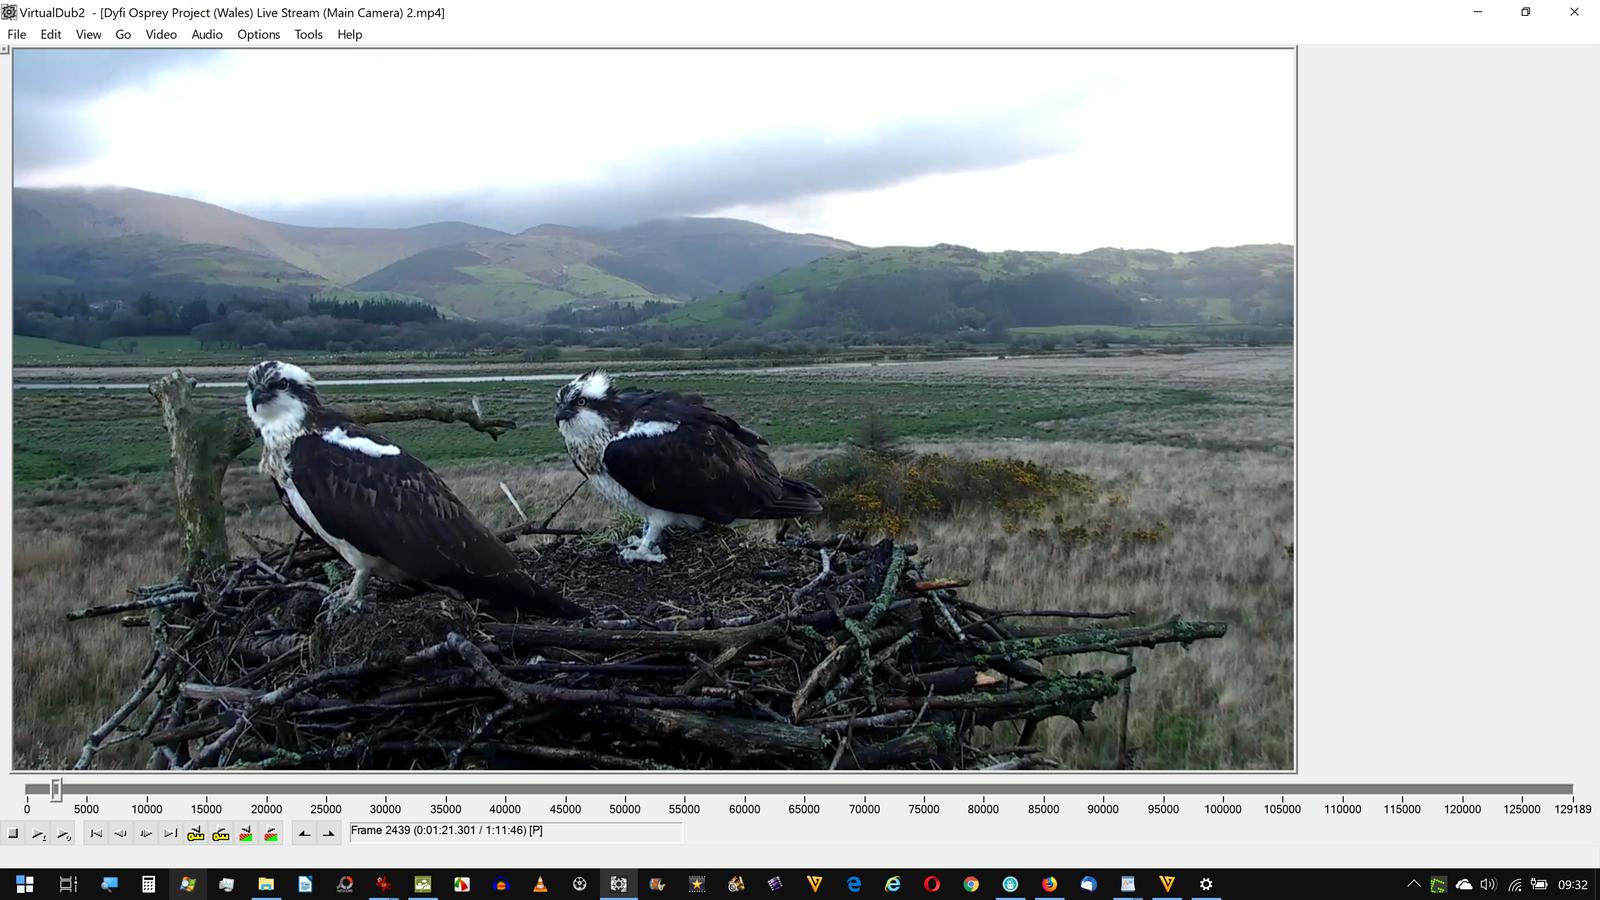Switch to VirtualDub2 taskbar icon
1600x900 pixels.
point(619,884)
